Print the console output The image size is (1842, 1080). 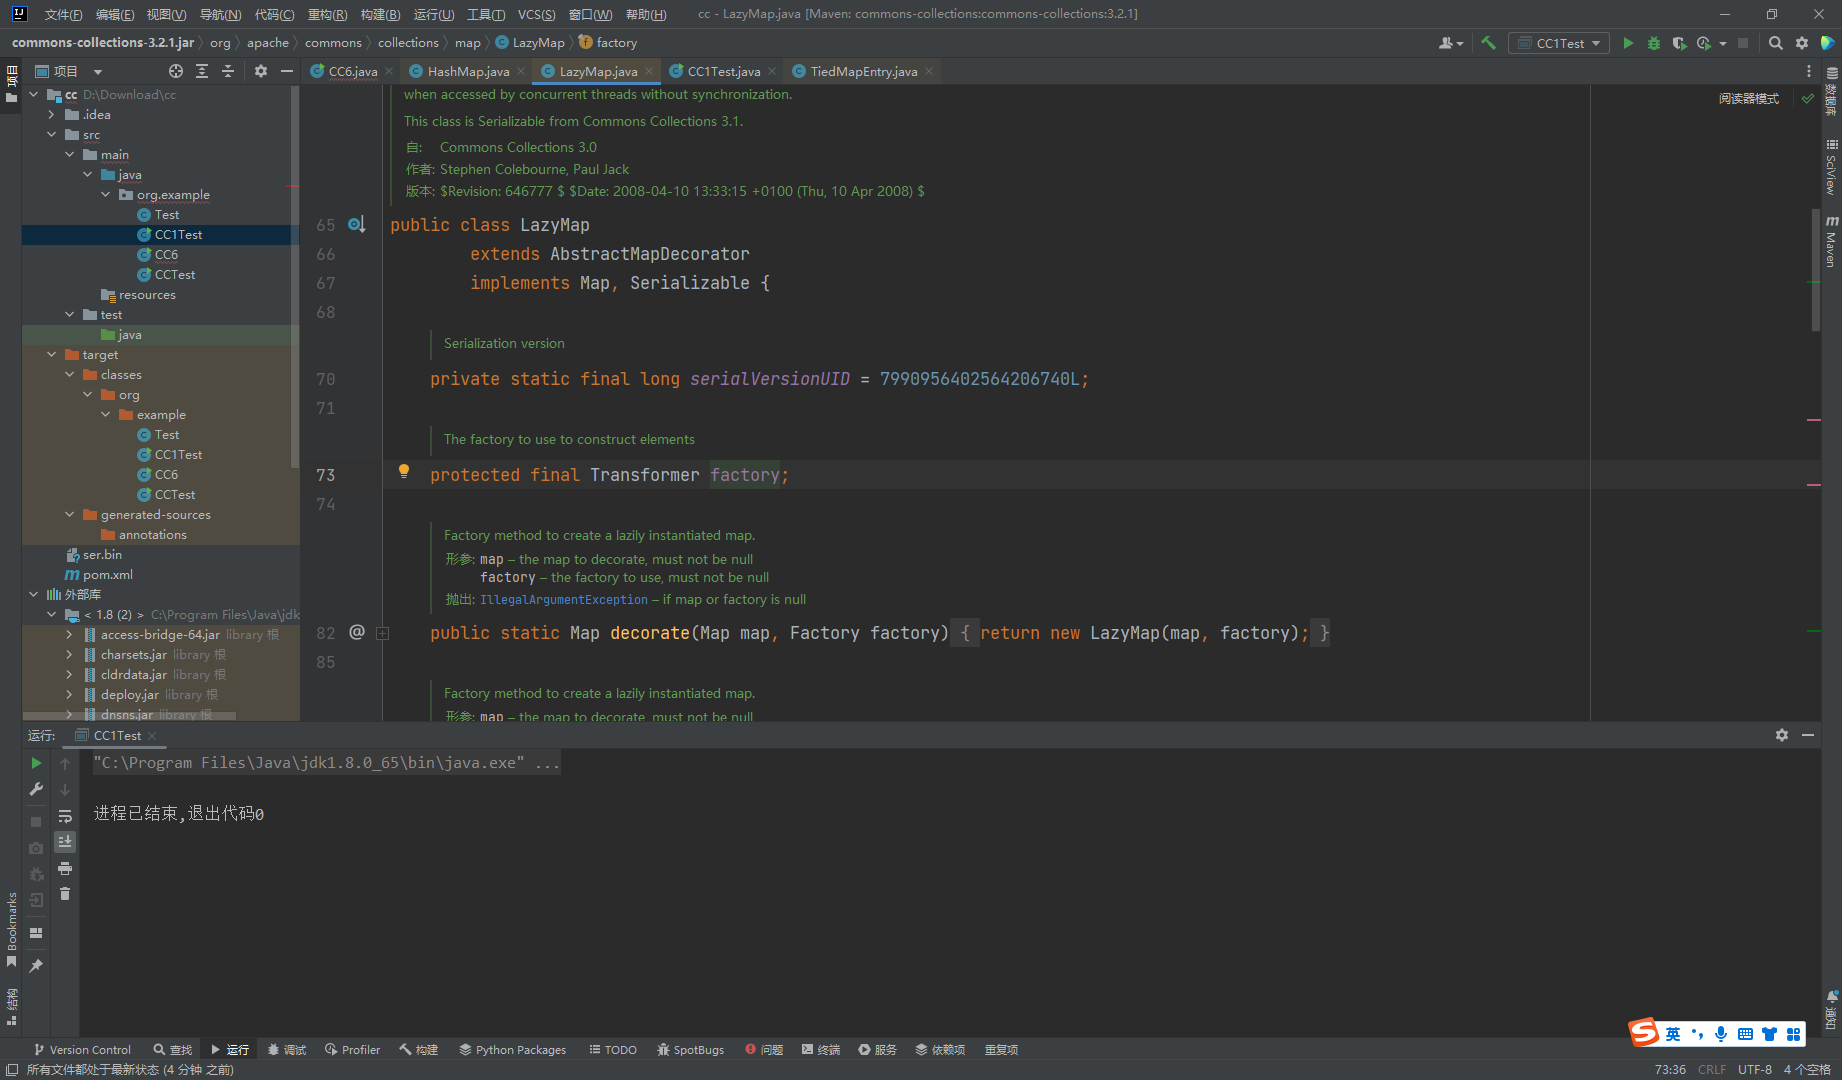tap(65, 868)
